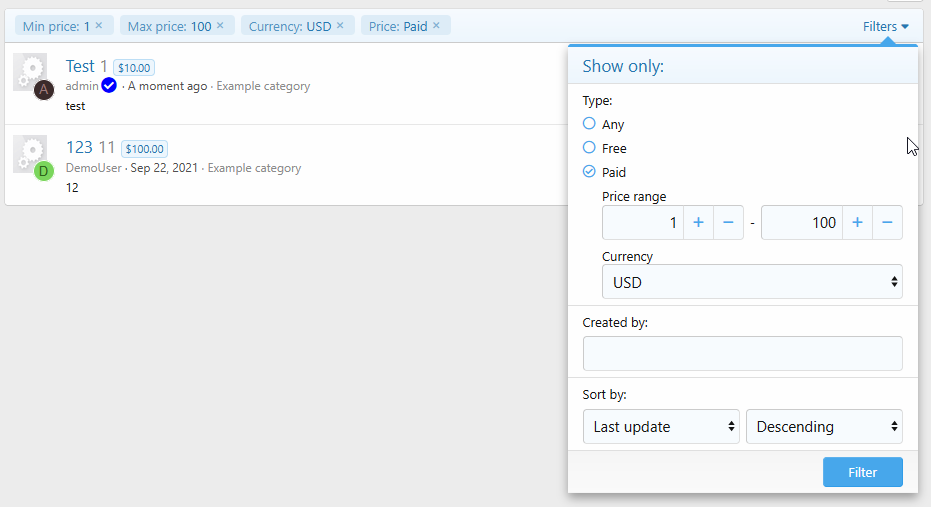Increase the minimum price with plus button

point(698,222)
